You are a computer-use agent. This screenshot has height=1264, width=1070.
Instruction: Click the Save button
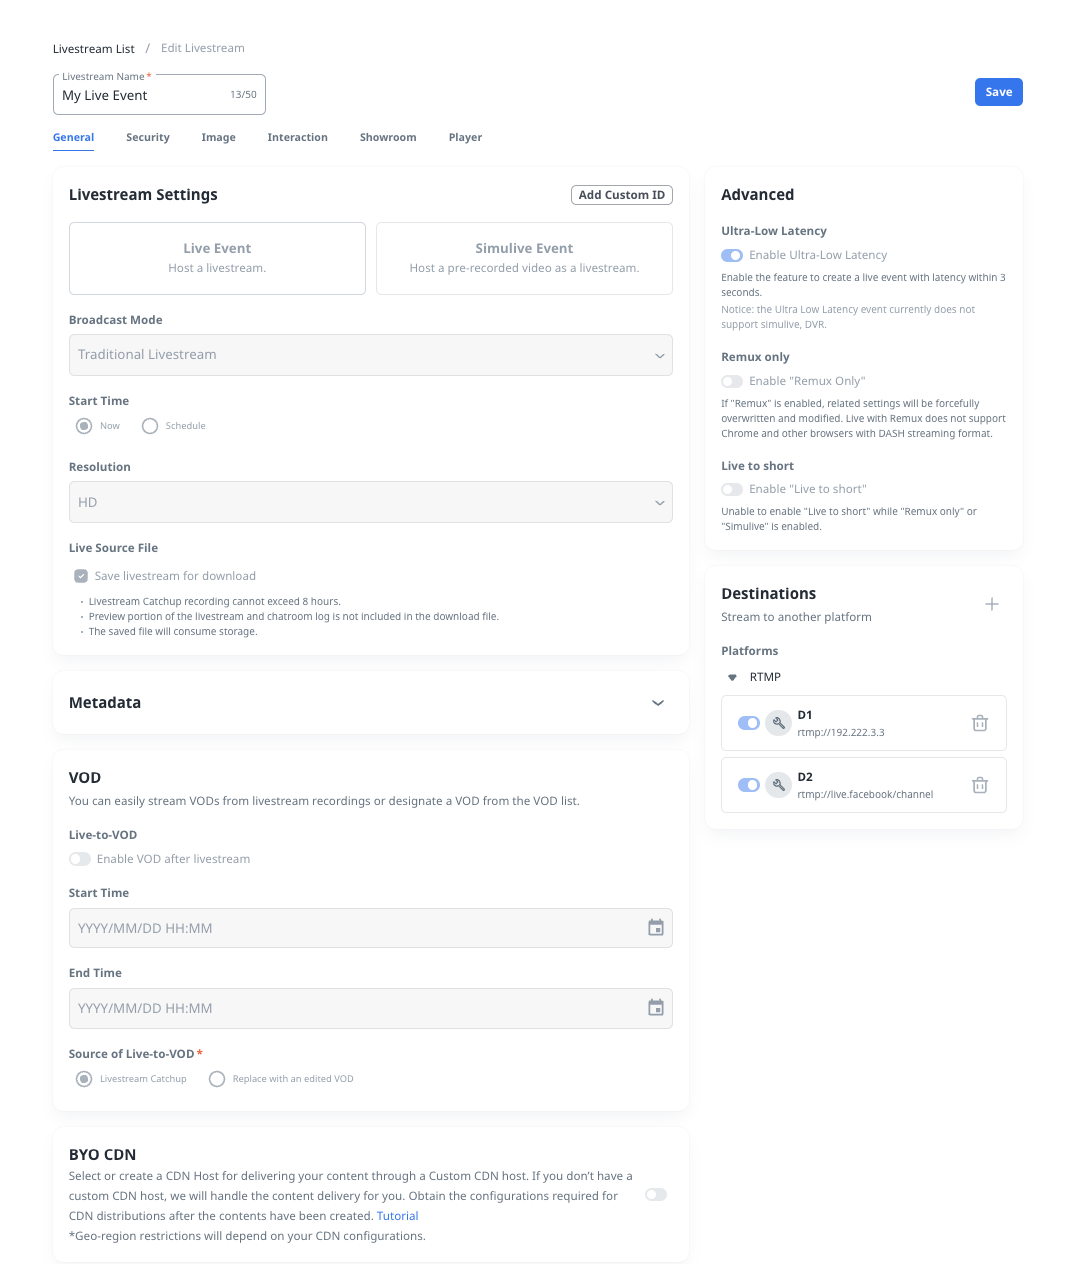[998, 92]
